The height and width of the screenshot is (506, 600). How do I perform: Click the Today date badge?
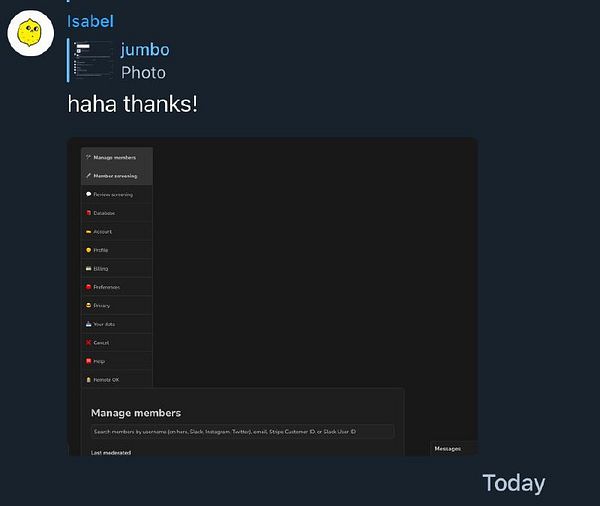pyautogui.click(x=514, y=483)
